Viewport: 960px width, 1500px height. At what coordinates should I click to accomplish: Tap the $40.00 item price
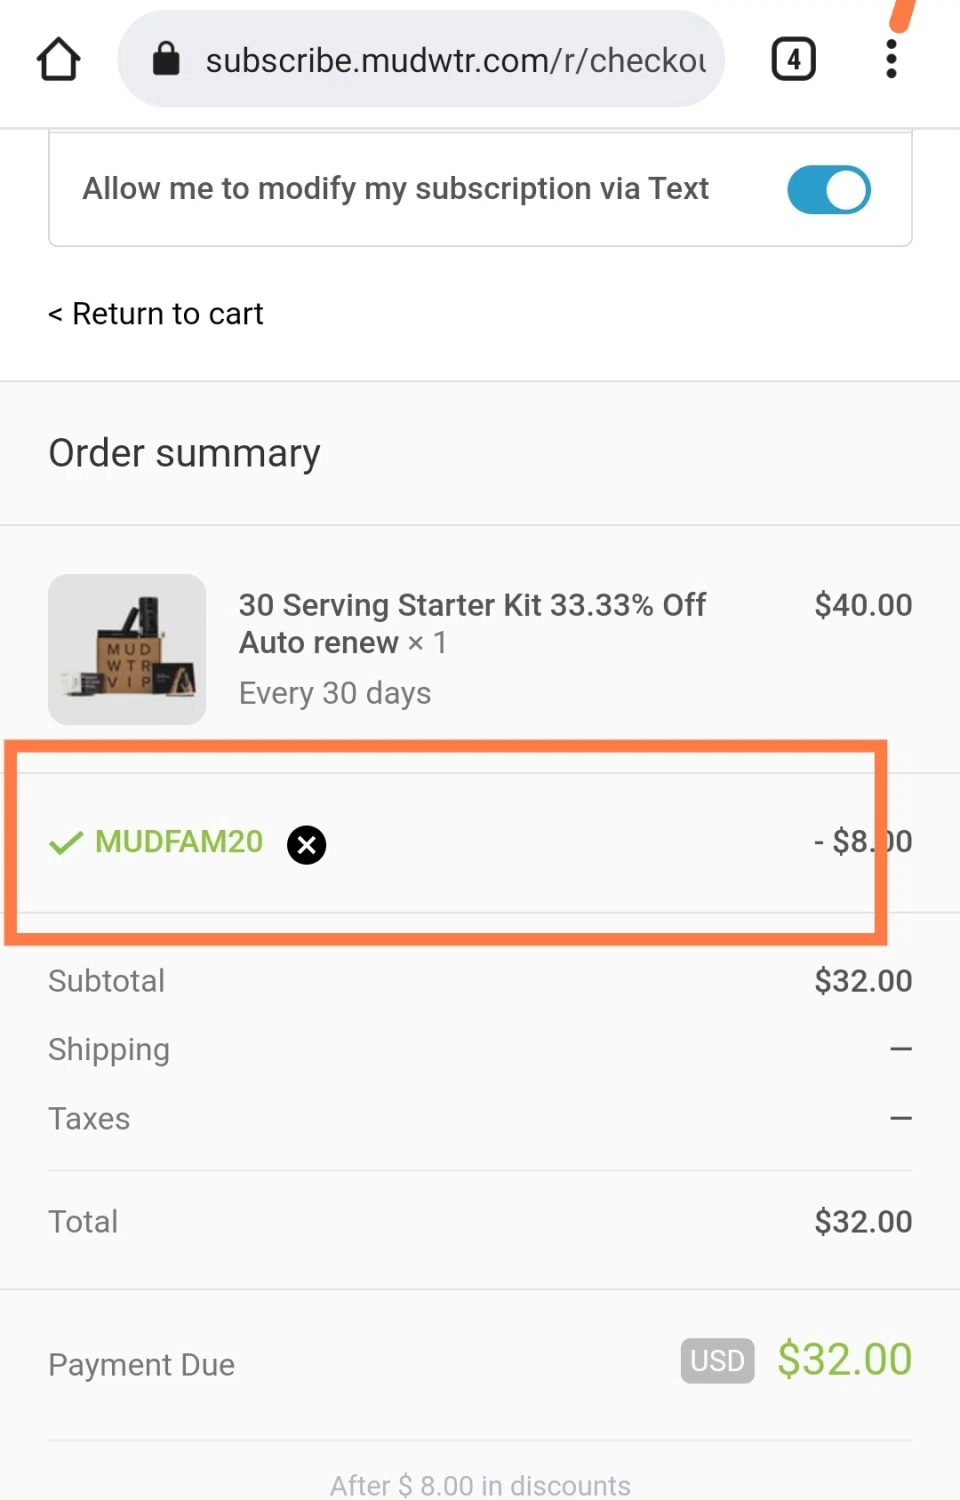tap(863, 605)
